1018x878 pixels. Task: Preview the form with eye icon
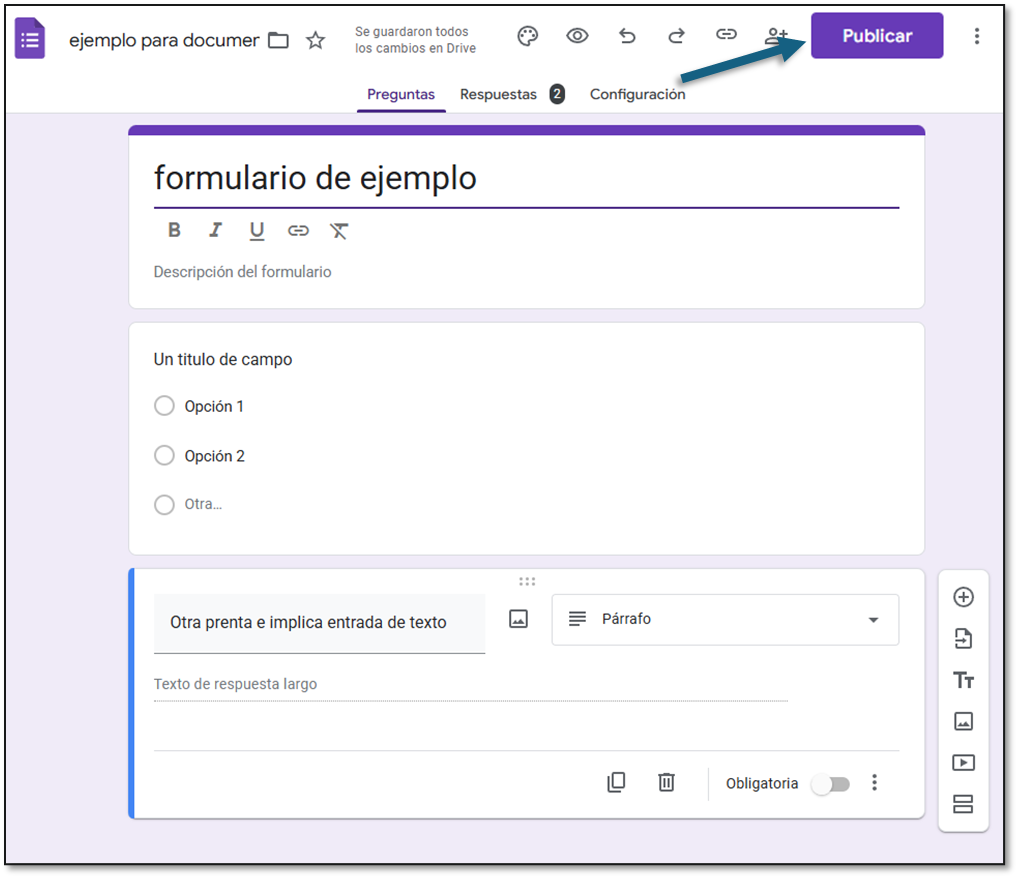click(x=577, y=36)
